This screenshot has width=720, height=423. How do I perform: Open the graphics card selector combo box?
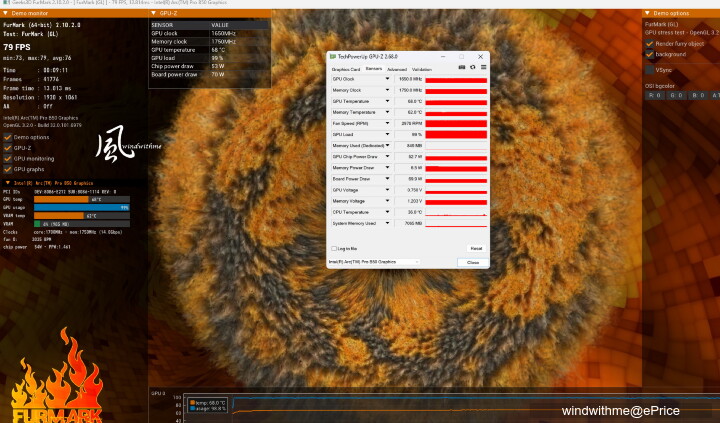(x=374, y=262)
